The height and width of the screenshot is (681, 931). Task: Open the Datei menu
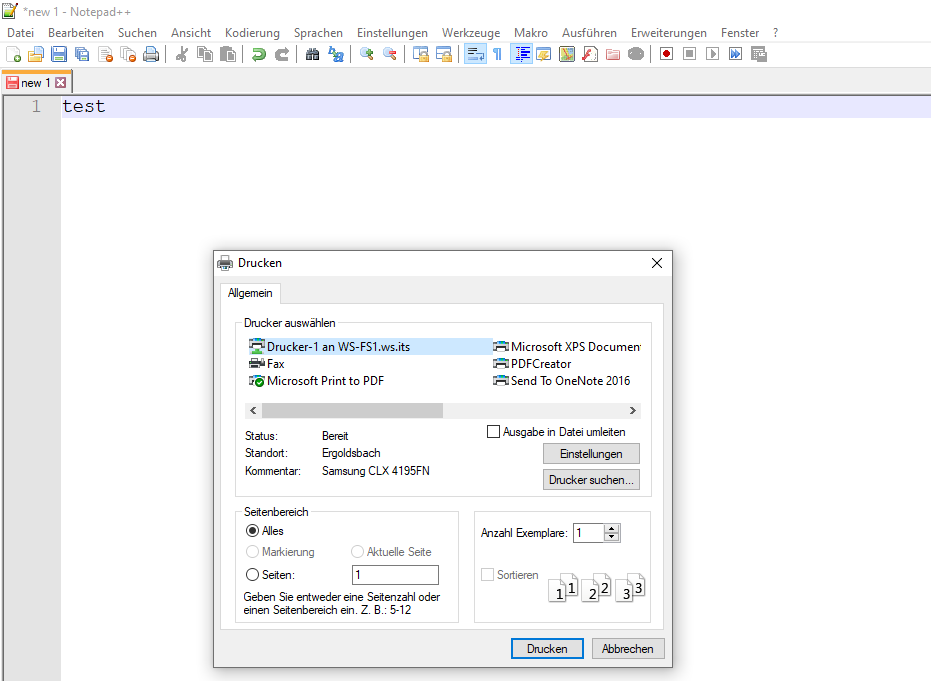(x=20, y=33)
